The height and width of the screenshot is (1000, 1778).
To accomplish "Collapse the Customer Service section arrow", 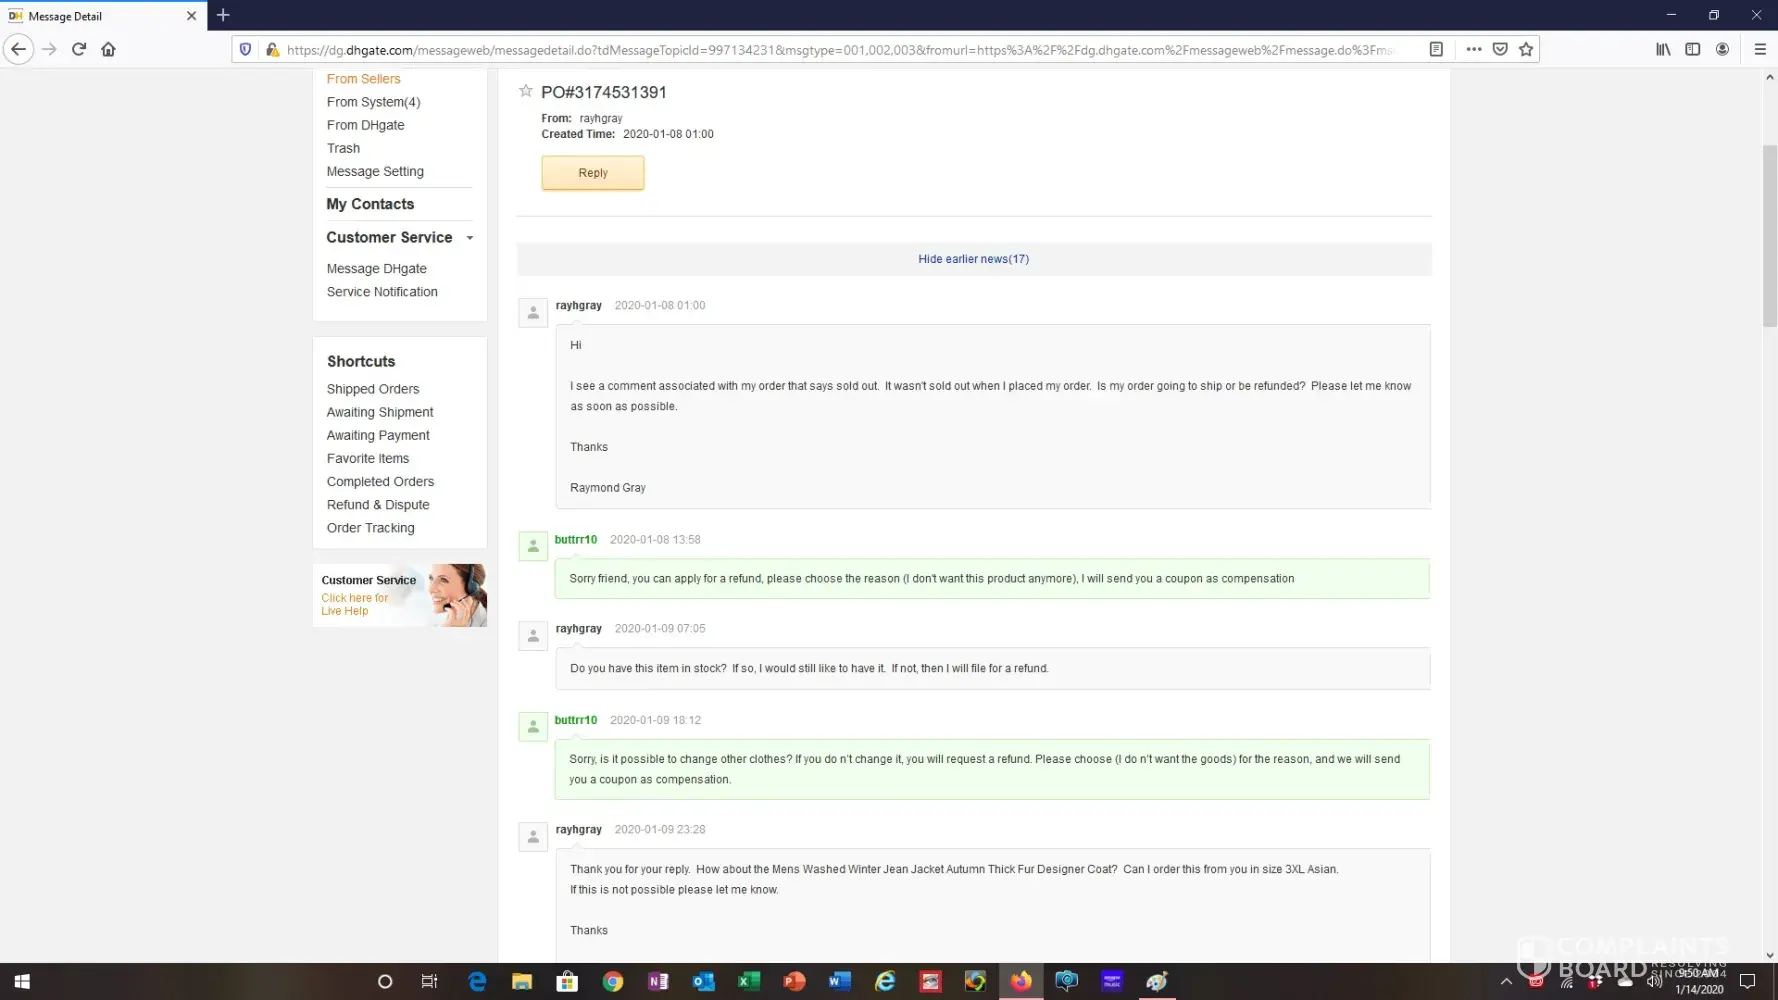I will [x=470, y=238].
